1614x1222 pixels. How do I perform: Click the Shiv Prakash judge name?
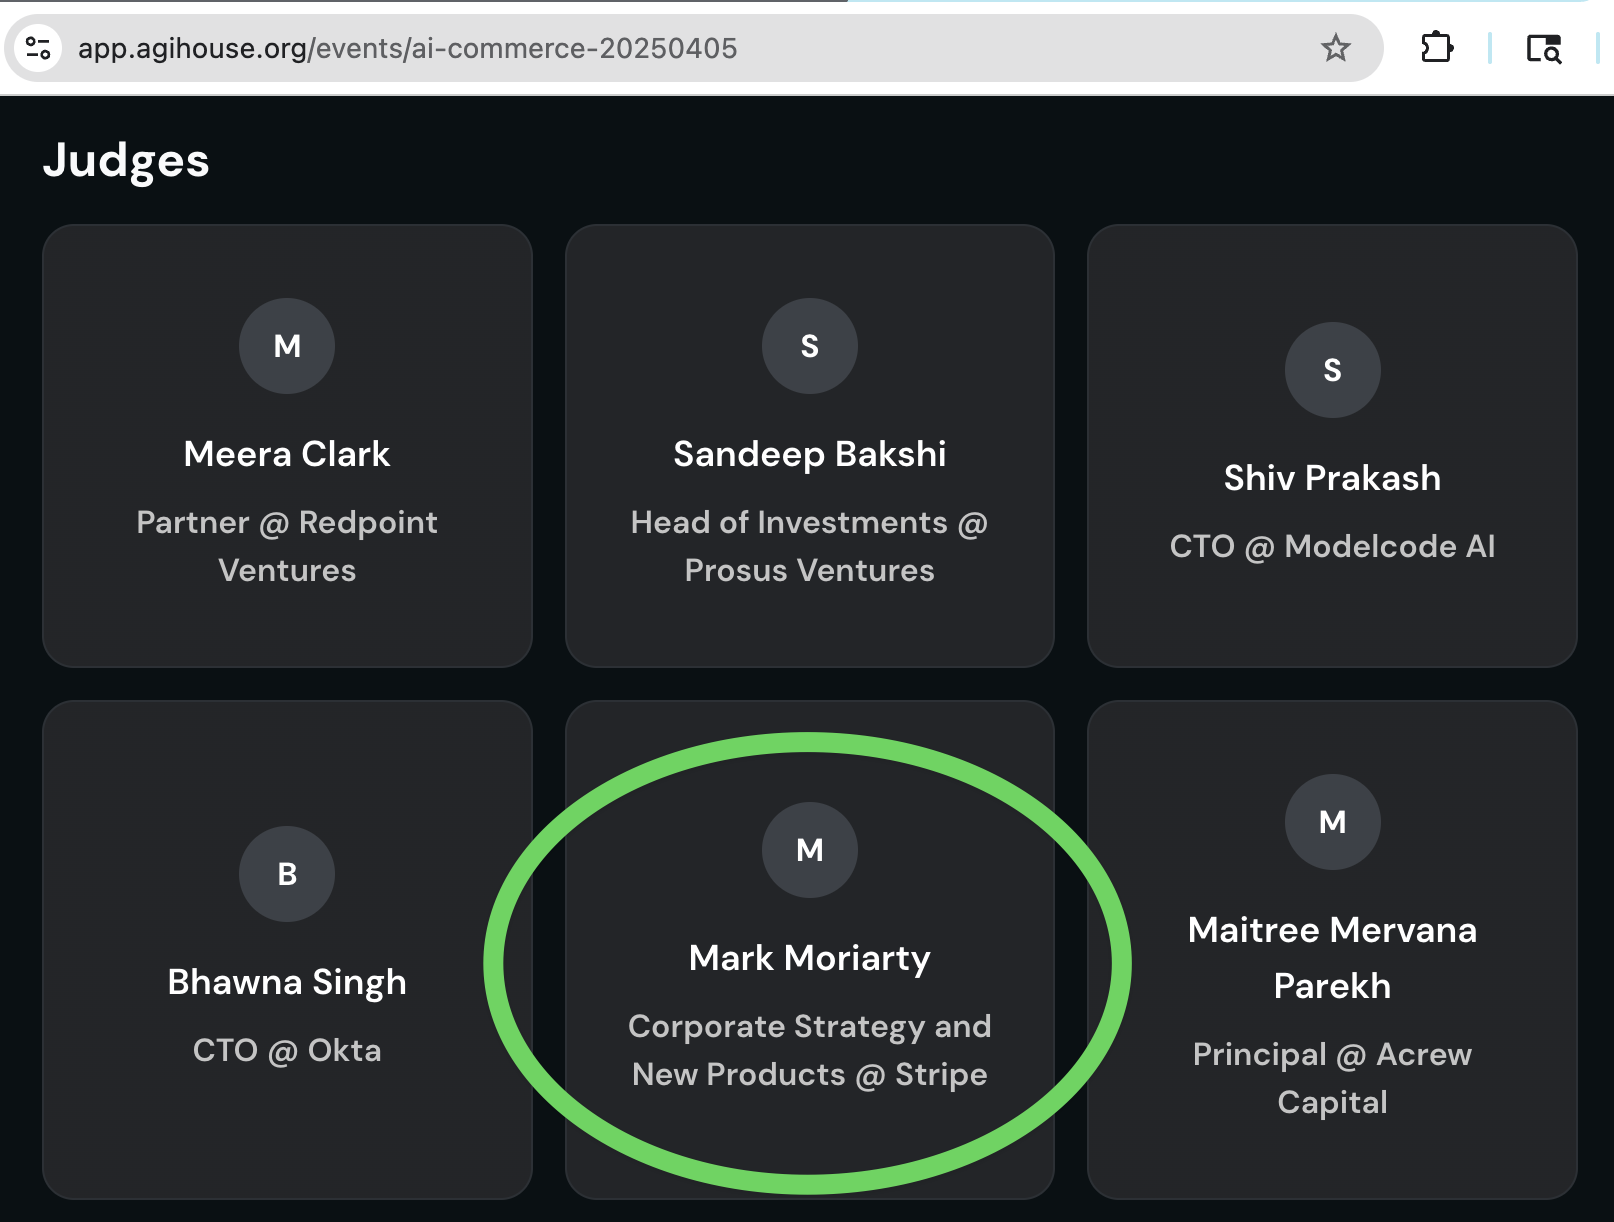pyautogui.click(x=1332, y=478)
